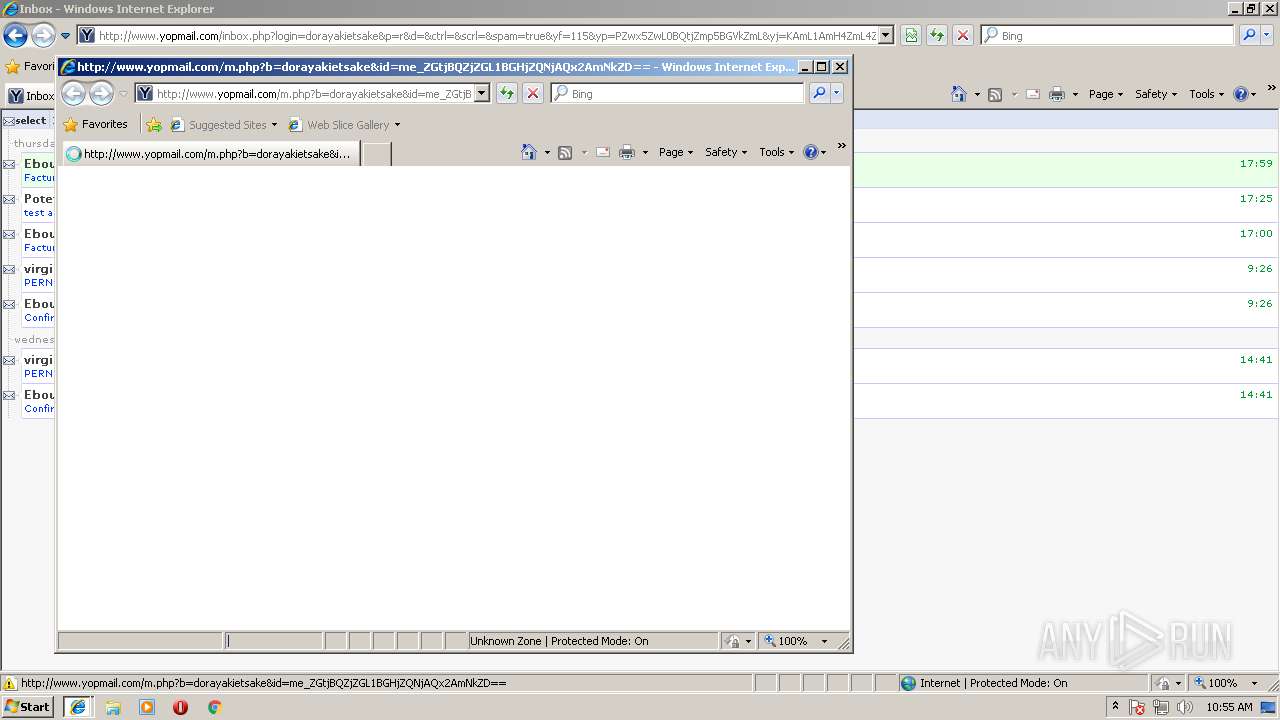Open popup Favorites star button

tap(95, 125)
